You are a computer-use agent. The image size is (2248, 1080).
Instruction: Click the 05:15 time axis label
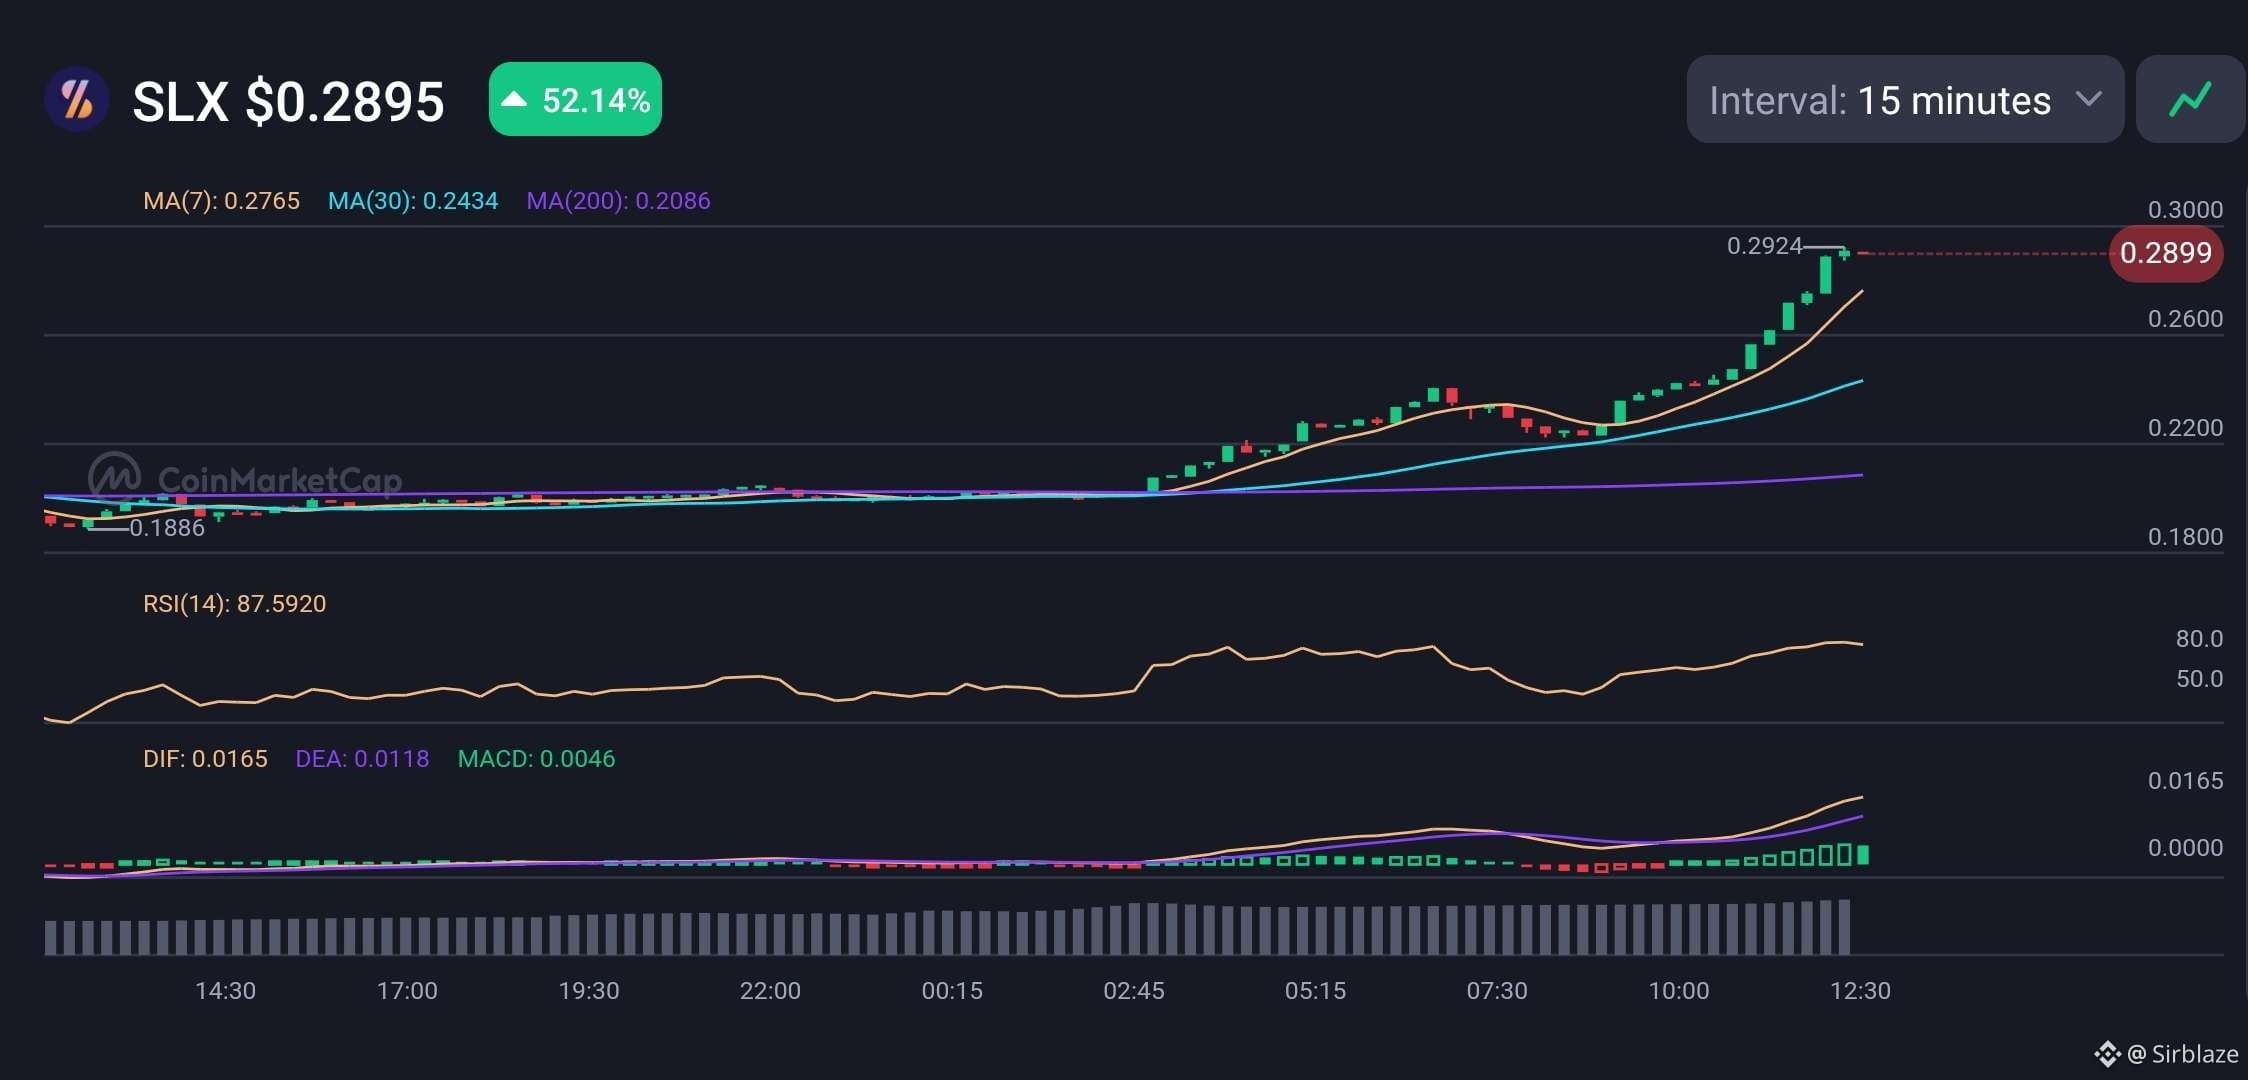1315,990
